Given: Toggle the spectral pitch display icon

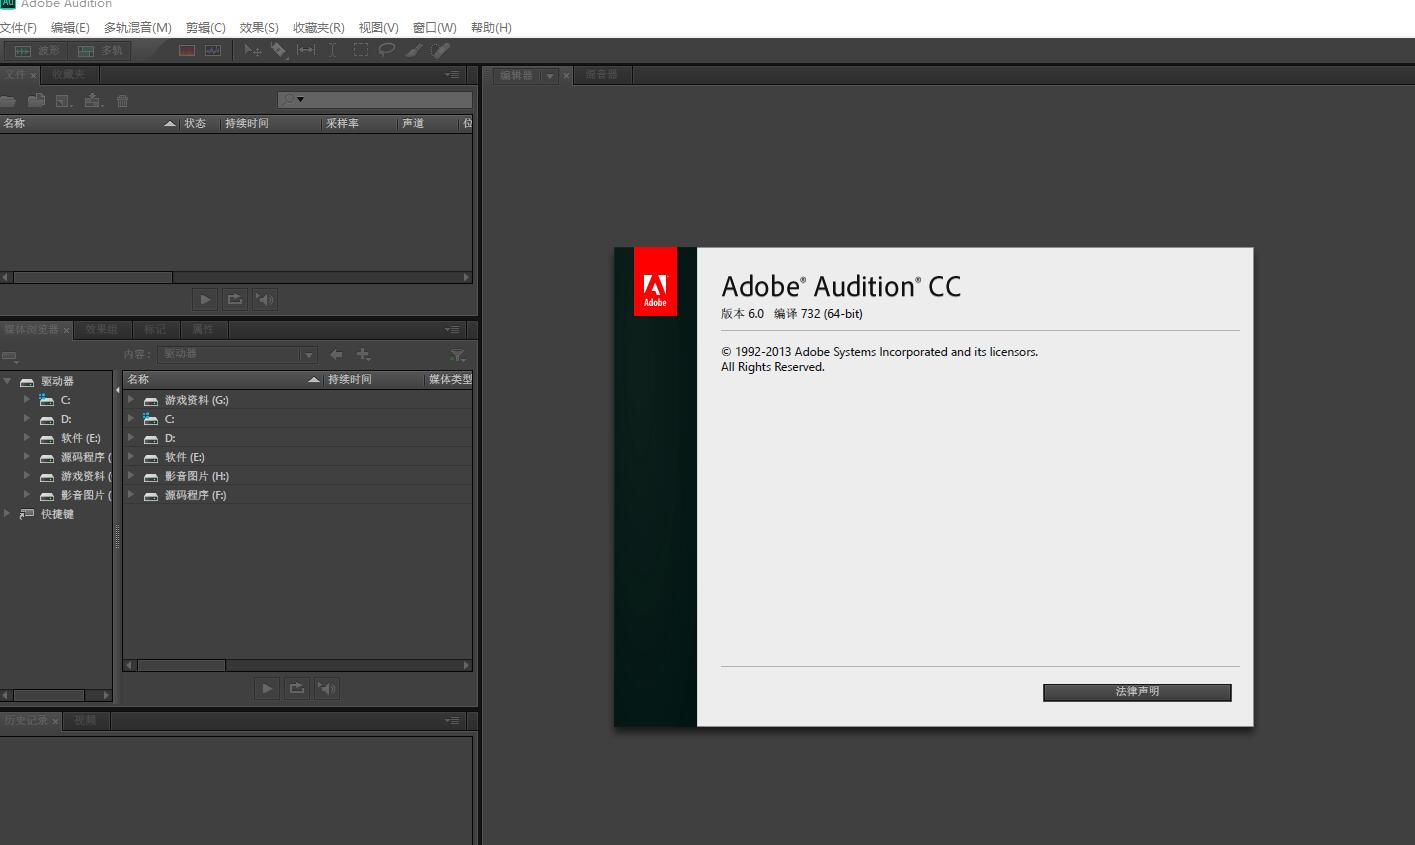Looking at the screenshot, I should 213,50.
